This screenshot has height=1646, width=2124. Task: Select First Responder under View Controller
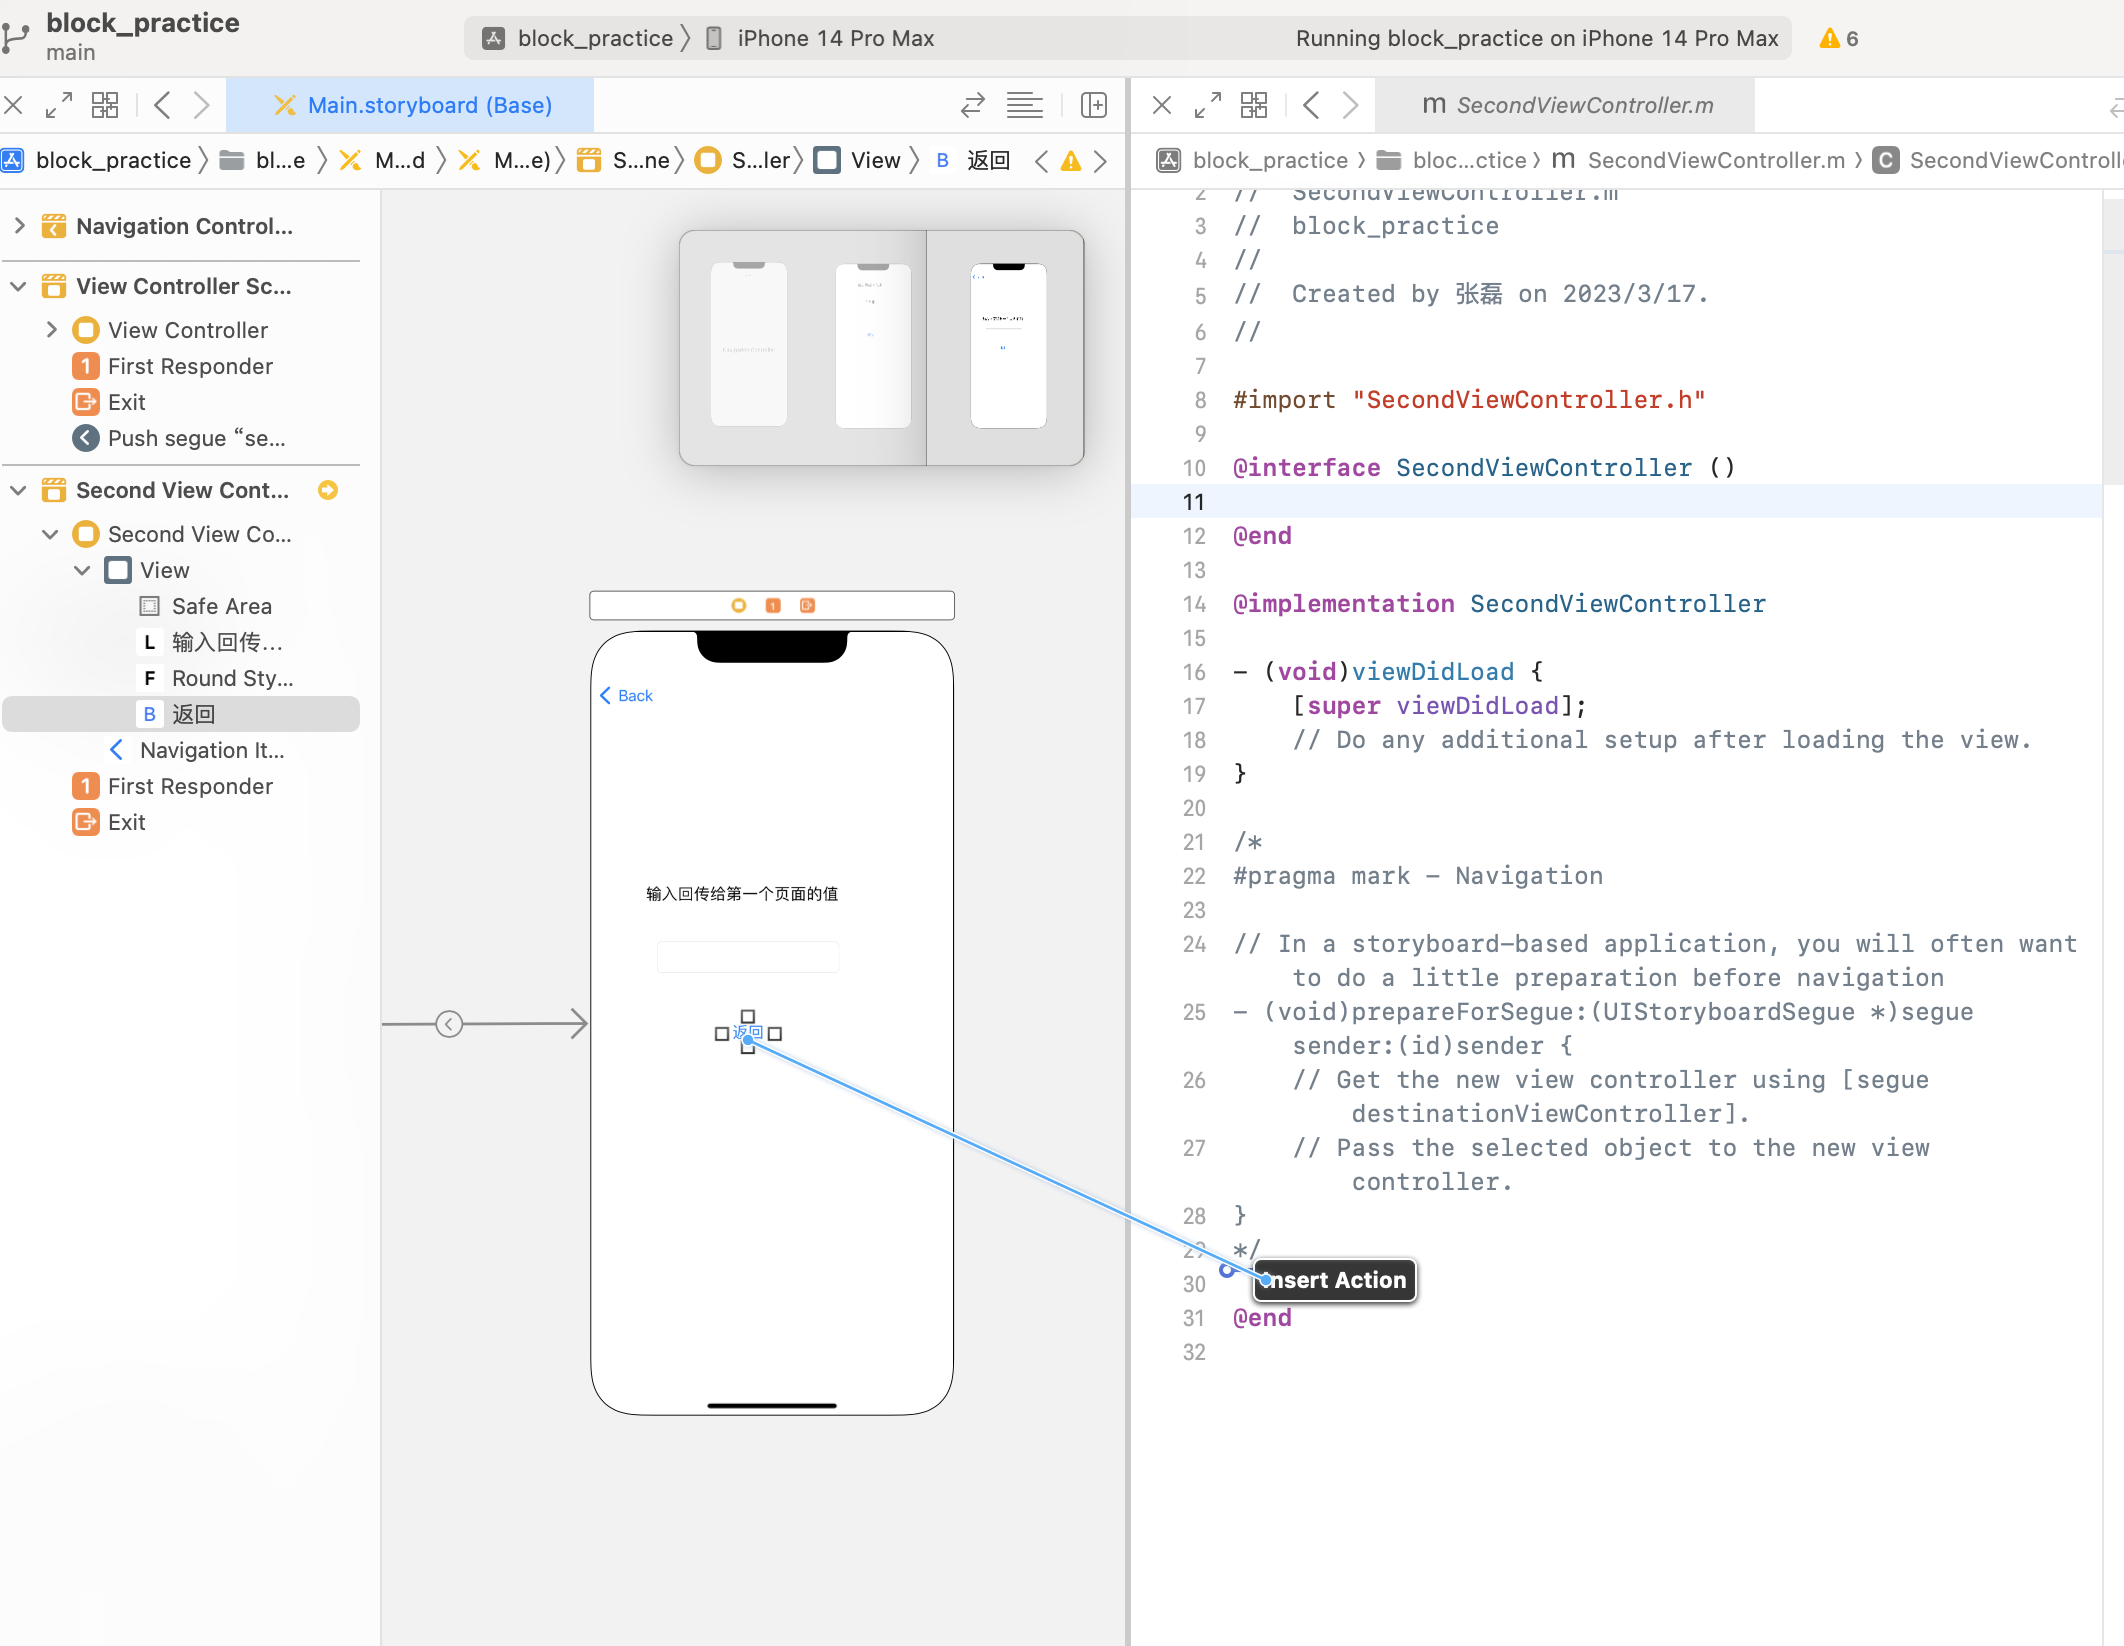[x=190, y=366]
